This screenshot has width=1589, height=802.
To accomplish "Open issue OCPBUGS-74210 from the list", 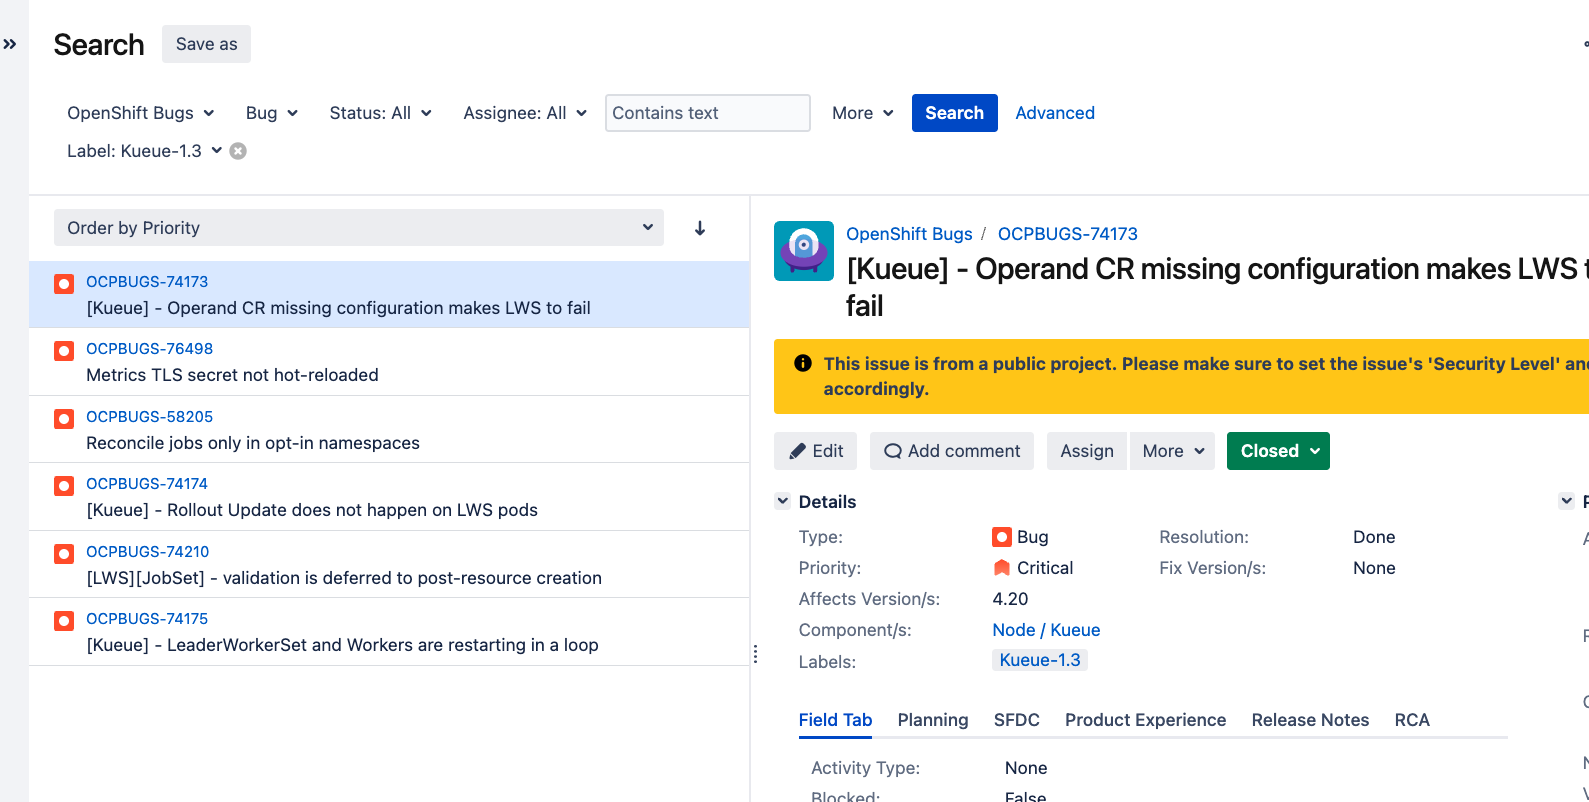I will click(148, 552).
